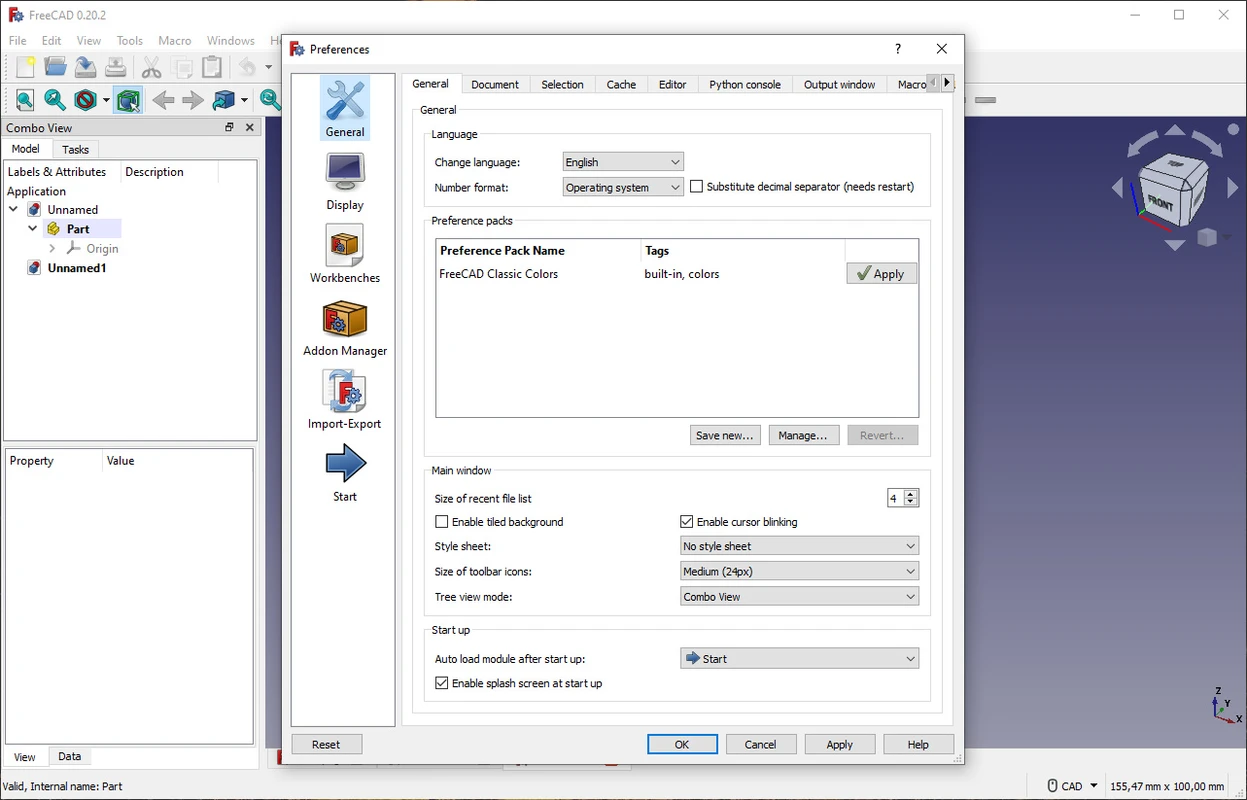Image resolution: width=1247 pixels, height=800 pixels.
Task: Click the navigate Forward arrow icon
Action: [x=193, y=100]
